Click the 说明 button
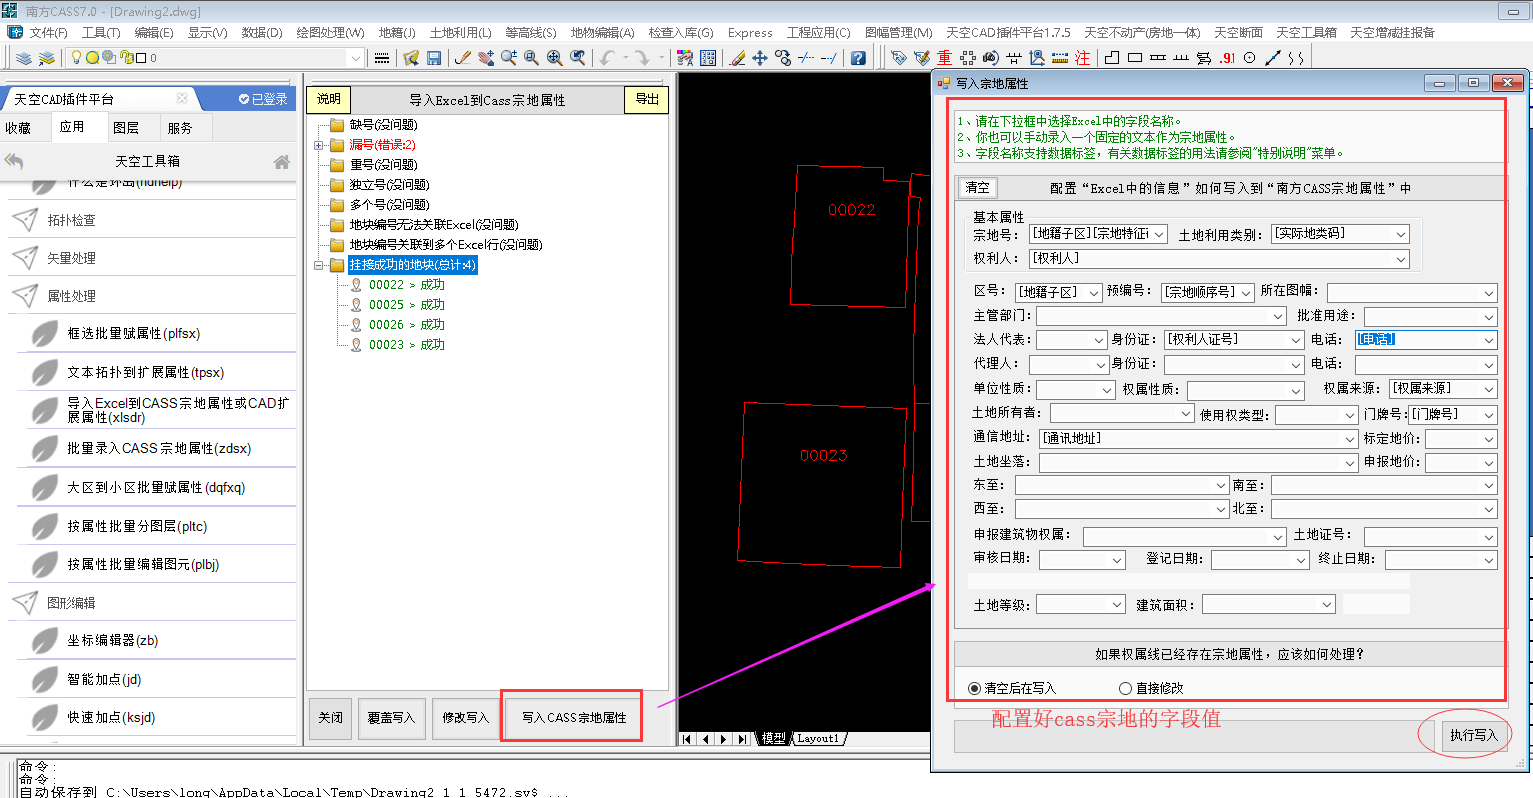Viewport: 1533px width, 798px height. [x=329, y=99]
